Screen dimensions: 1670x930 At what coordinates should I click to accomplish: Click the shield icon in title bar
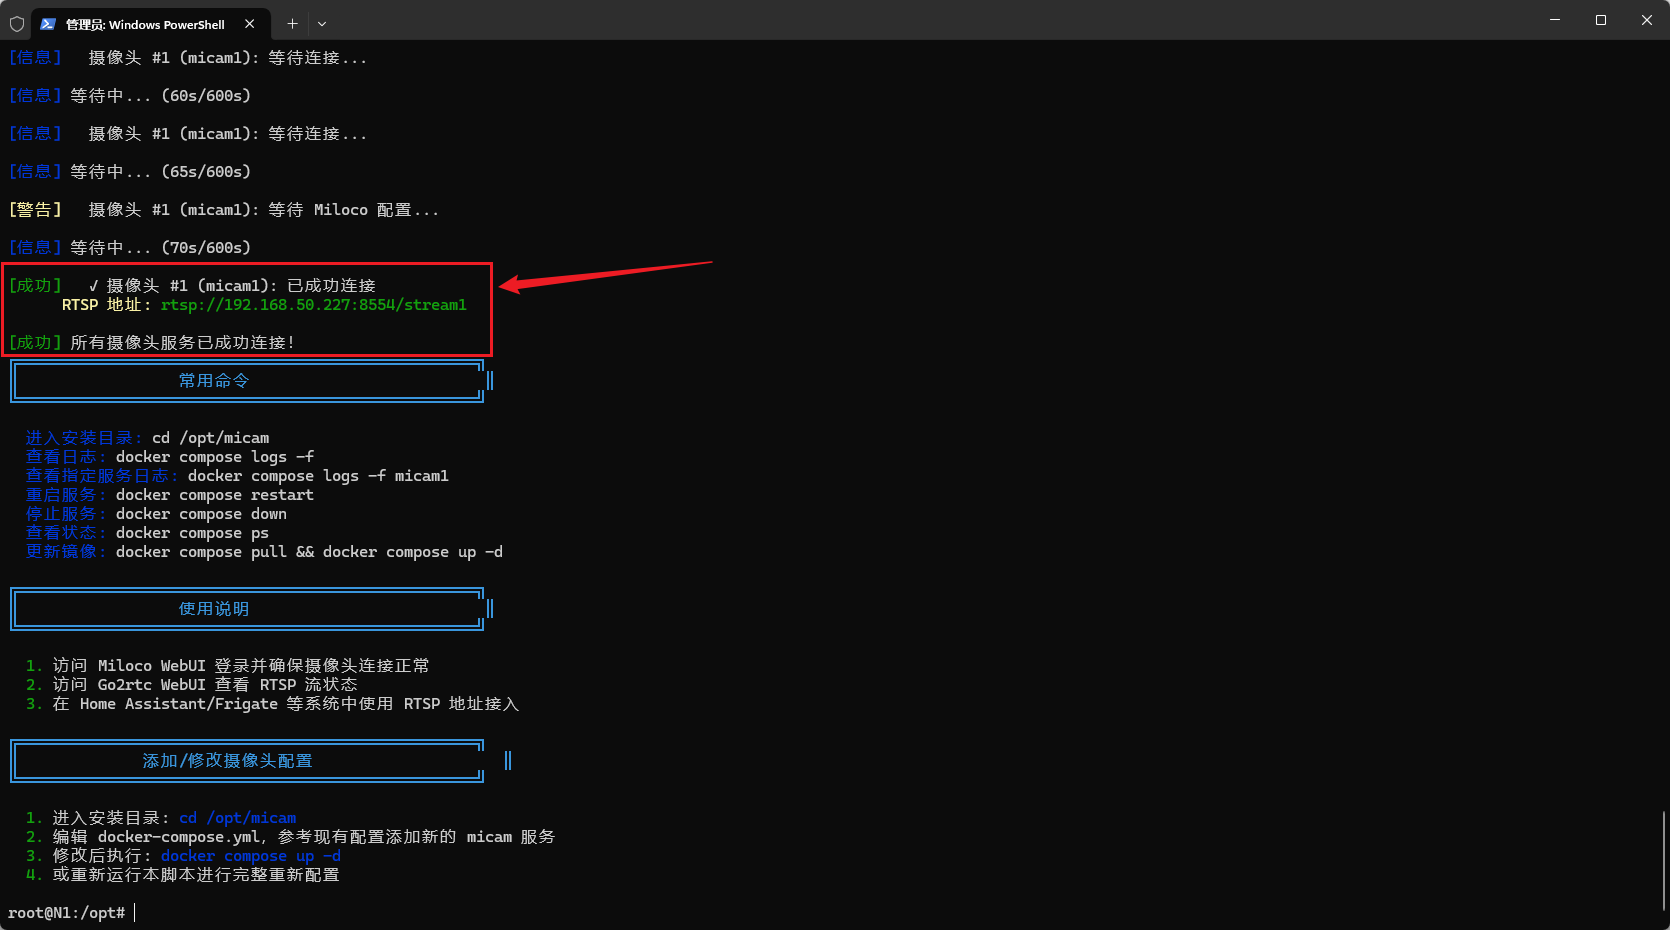17,23
